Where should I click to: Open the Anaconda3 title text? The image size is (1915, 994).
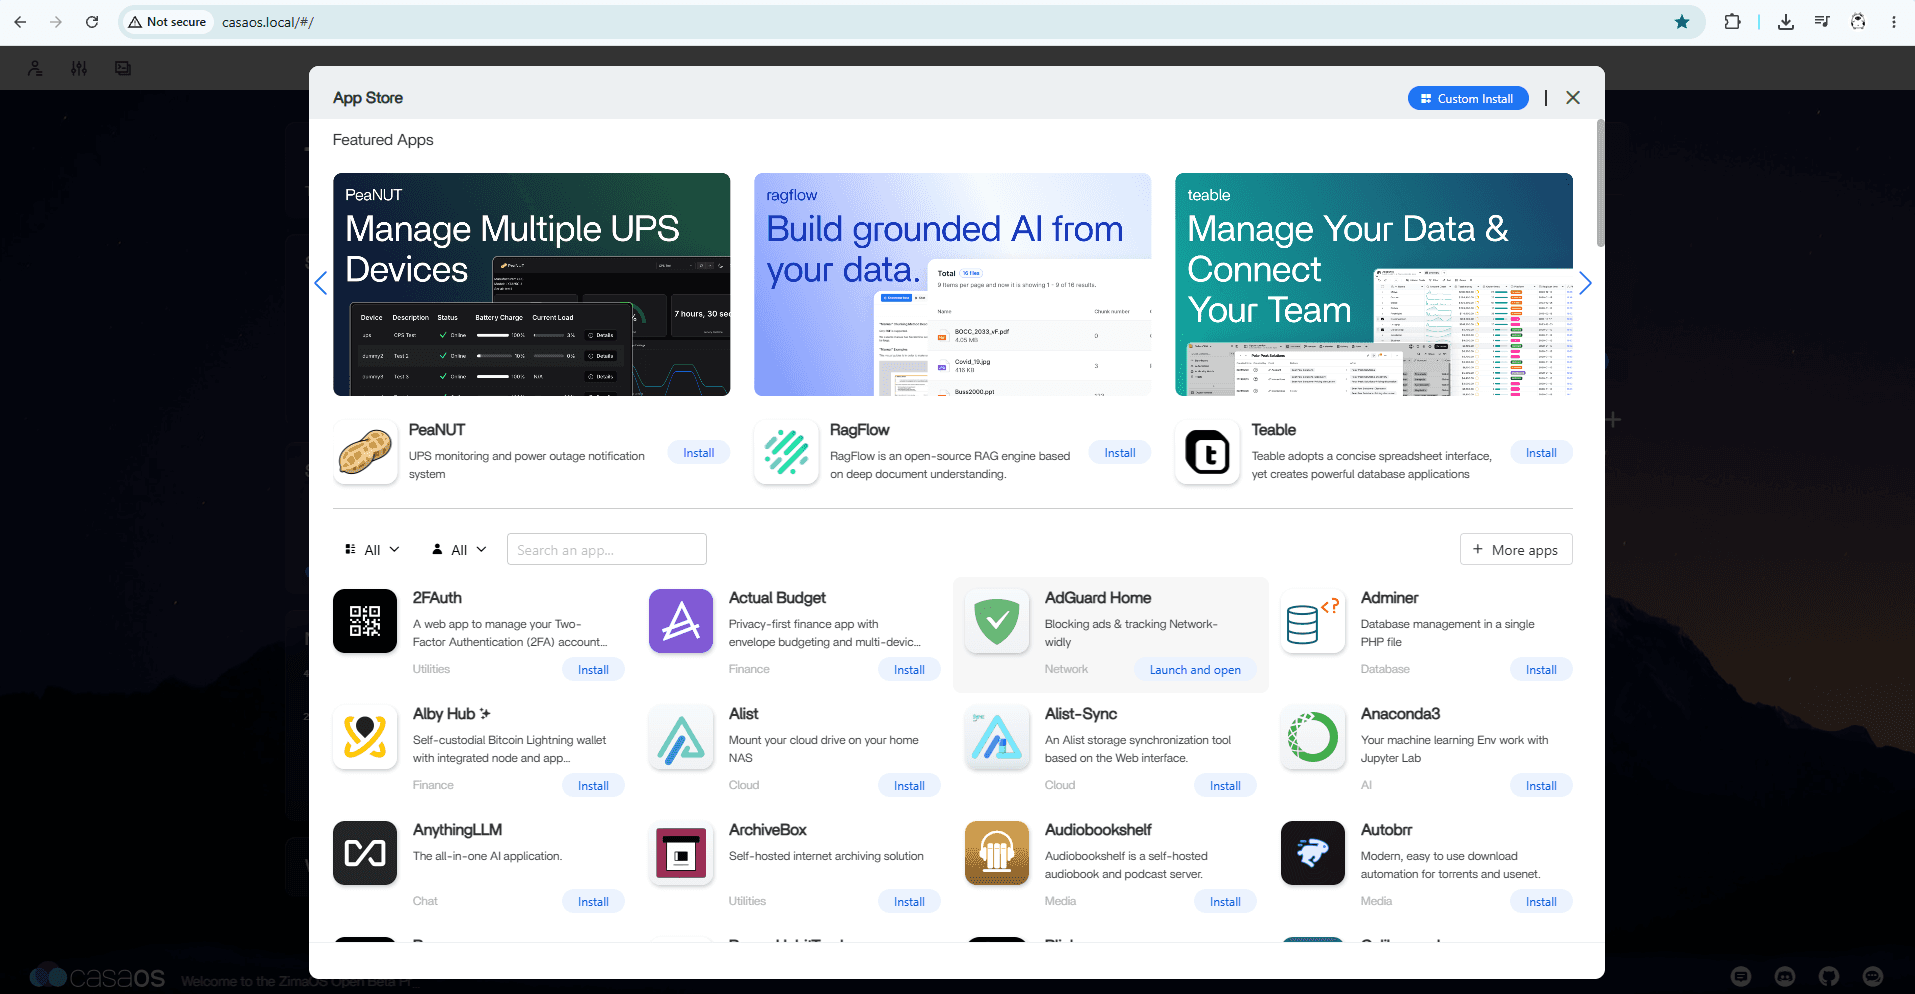[x=1400, y=714]
